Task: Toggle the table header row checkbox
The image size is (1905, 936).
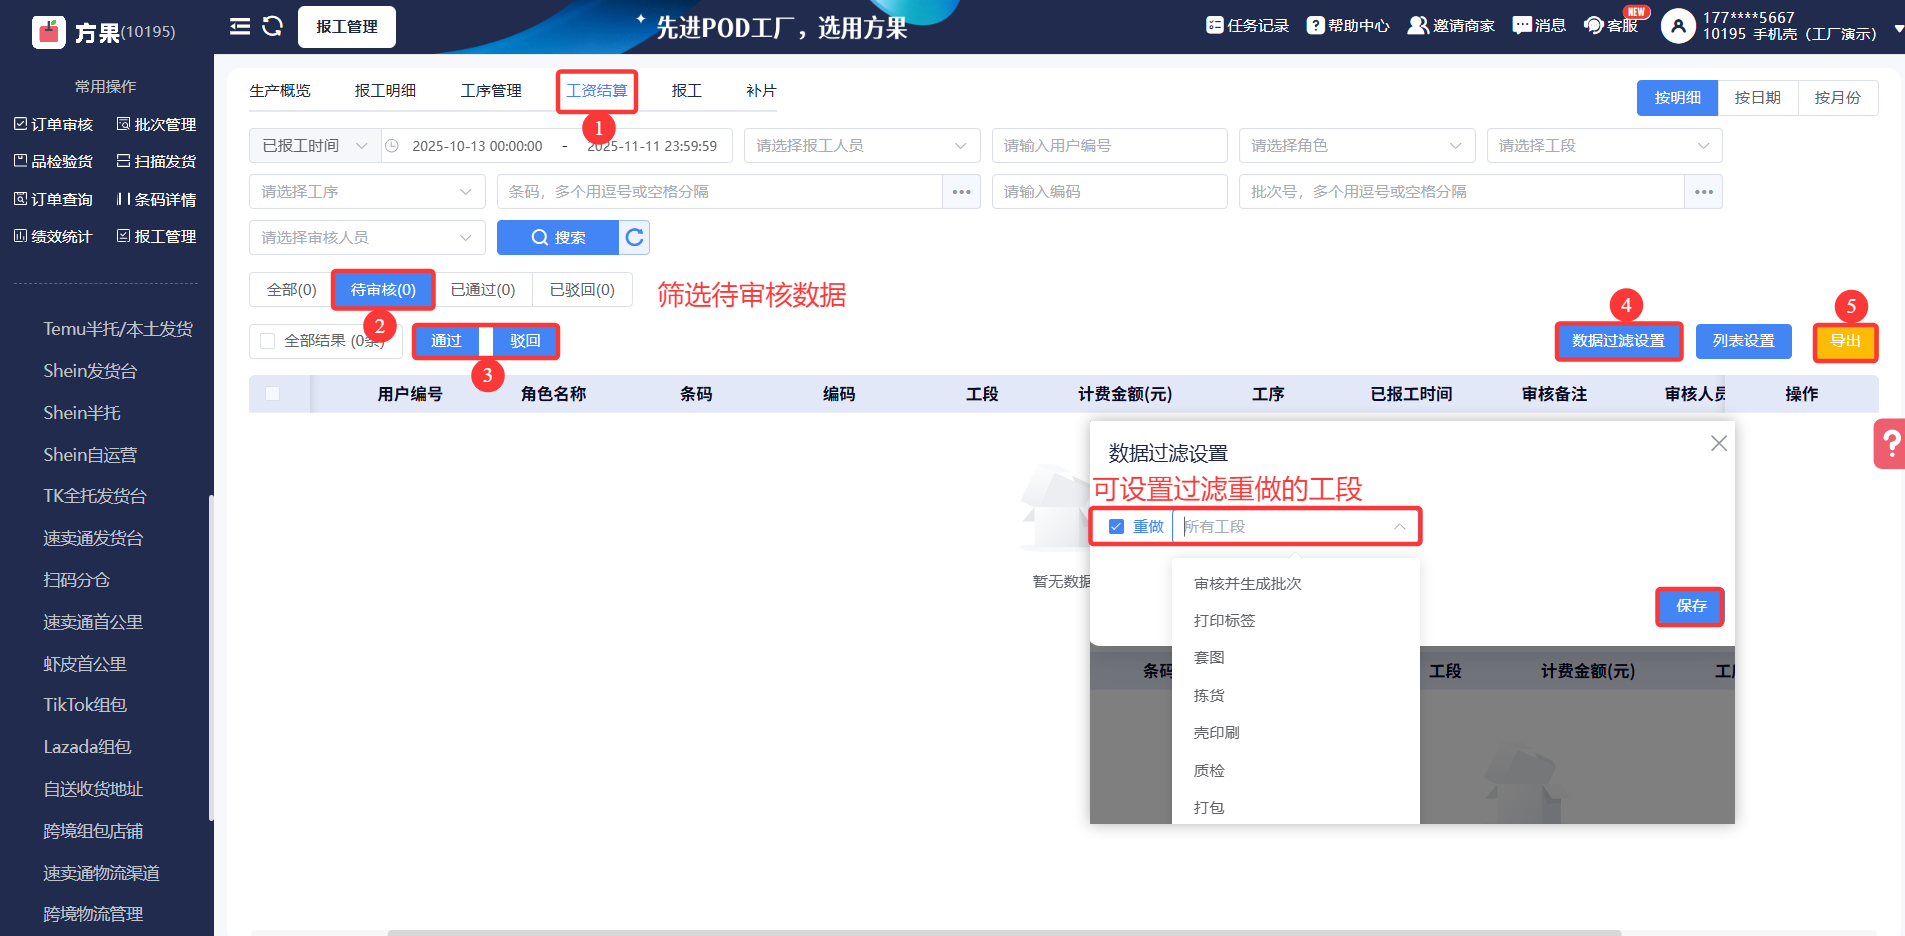Action: point(273,394)
